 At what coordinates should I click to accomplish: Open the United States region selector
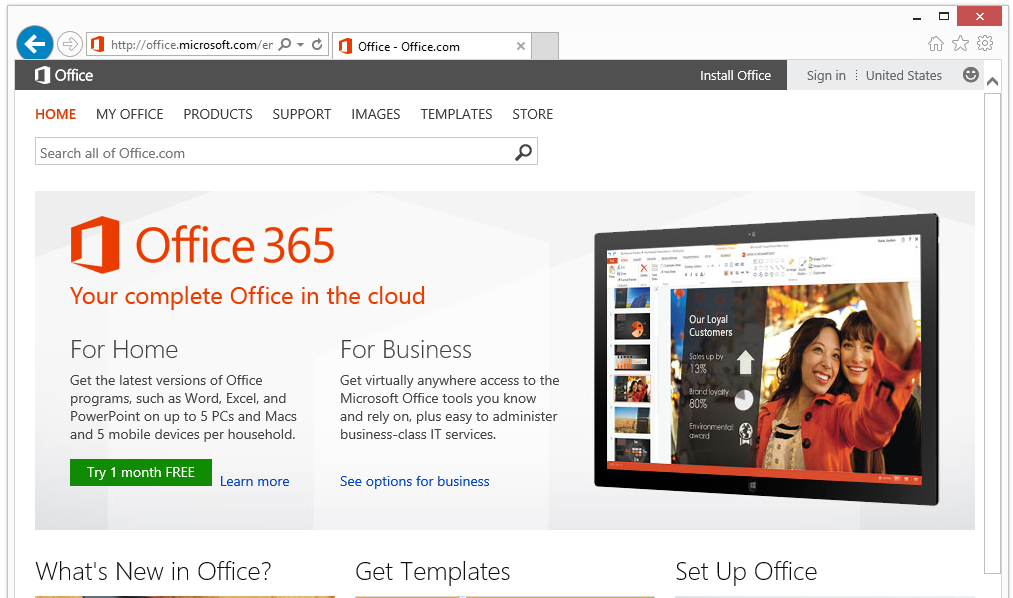point(904,75)
